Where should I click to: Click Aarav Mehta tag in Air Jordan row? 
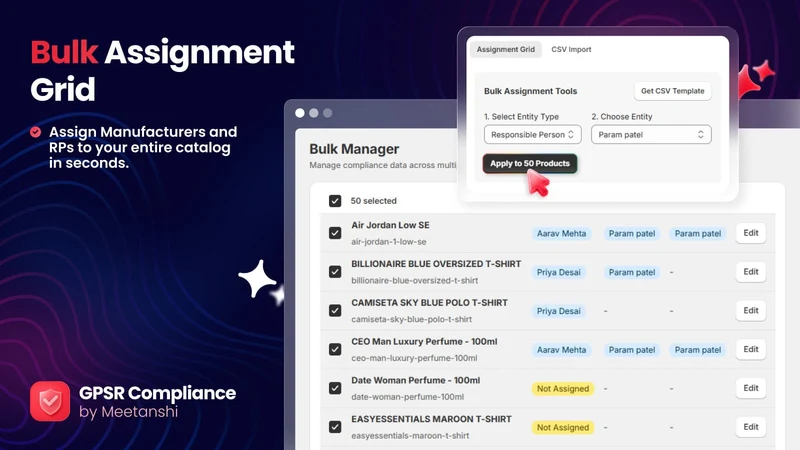(561, 234)
